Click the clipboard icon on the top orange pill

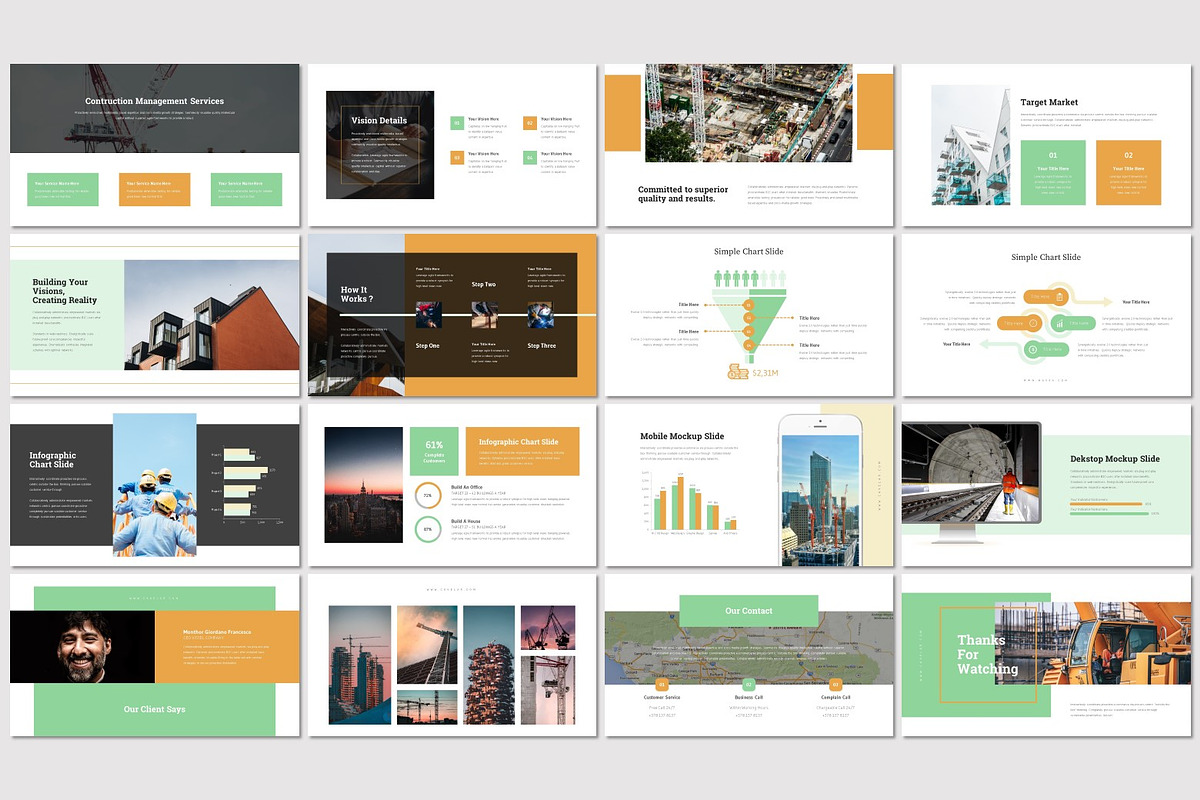click(1060, 297)
